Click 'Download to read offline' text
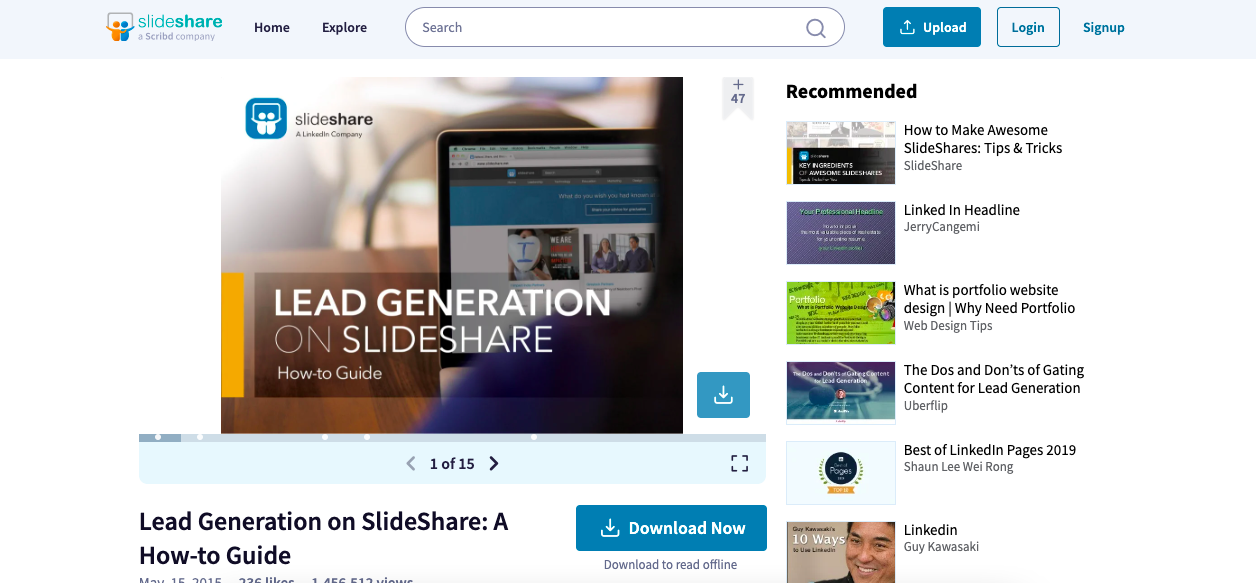1256x583 pixels. point(671,565)
